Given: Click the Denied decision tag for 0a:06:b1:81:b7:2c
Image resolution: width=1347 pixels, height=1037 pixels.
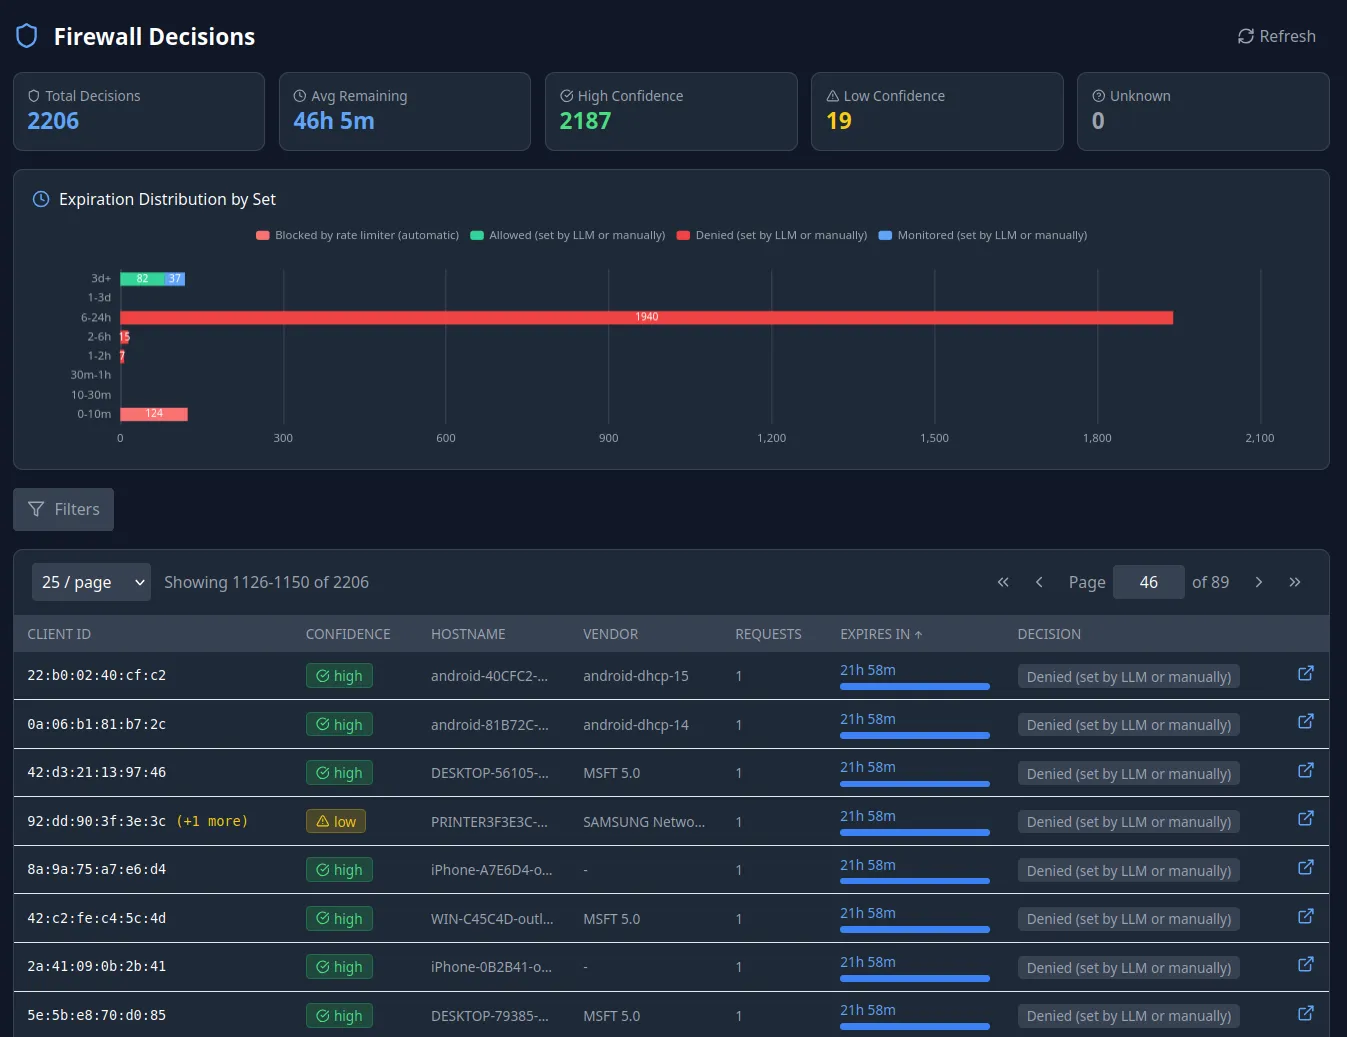Looking at the screenshot, I should [1128, 725].
